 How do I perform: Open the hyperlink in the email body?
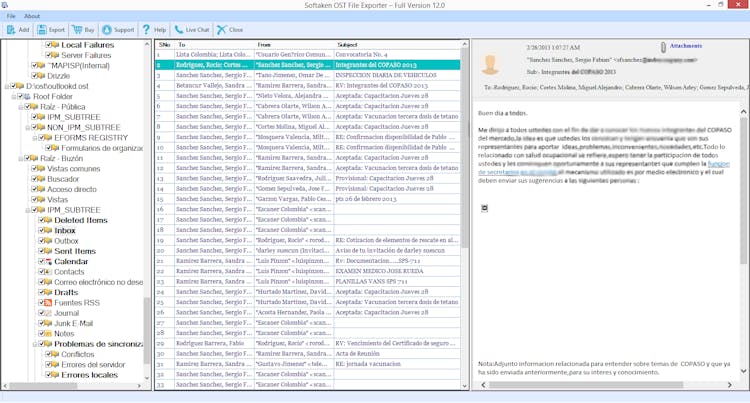pyautogui.click(x=604, y=168)
